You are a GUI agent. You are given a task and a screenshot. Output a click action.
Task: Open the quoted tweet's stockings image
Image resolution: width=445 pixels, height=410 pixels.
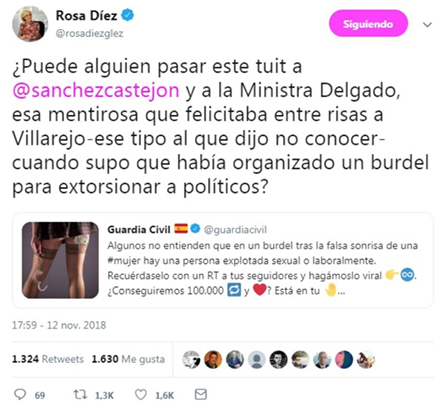click(60, 260)
